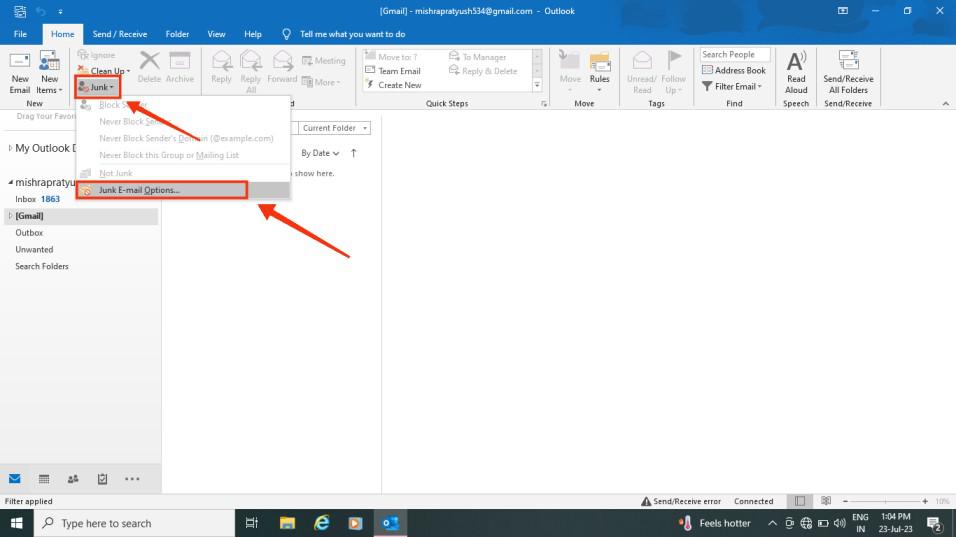Image resolution: width=956 pixels, height=537 pixels.
Task: Switch to the Tasks view icon
Action: pyautogui.click(x=102, y=479)
